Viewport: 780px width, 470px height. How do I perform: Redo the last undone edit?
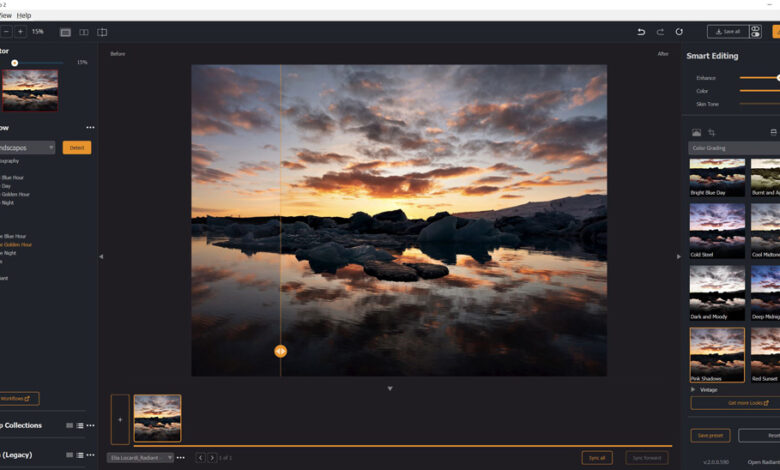point(660,32)
